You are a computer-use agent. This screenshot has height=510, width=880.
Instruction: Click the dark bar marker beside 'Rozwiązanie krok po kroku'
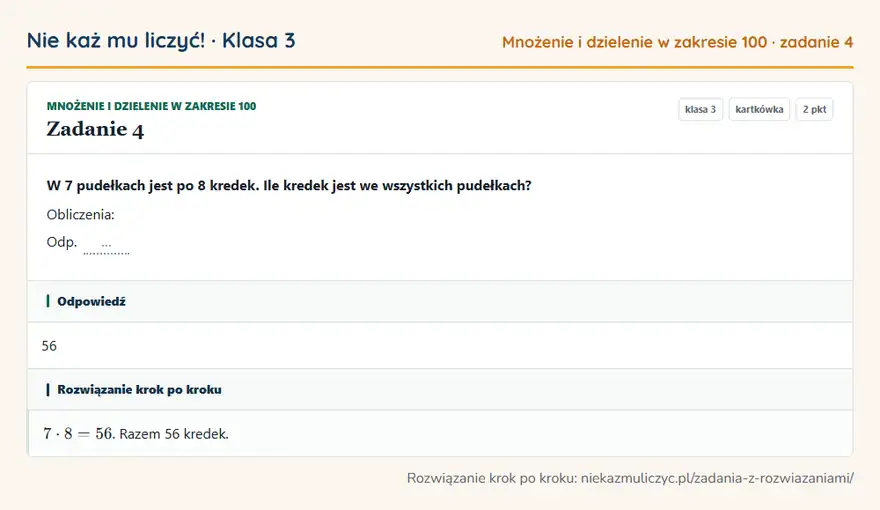[x=48, y=389]
